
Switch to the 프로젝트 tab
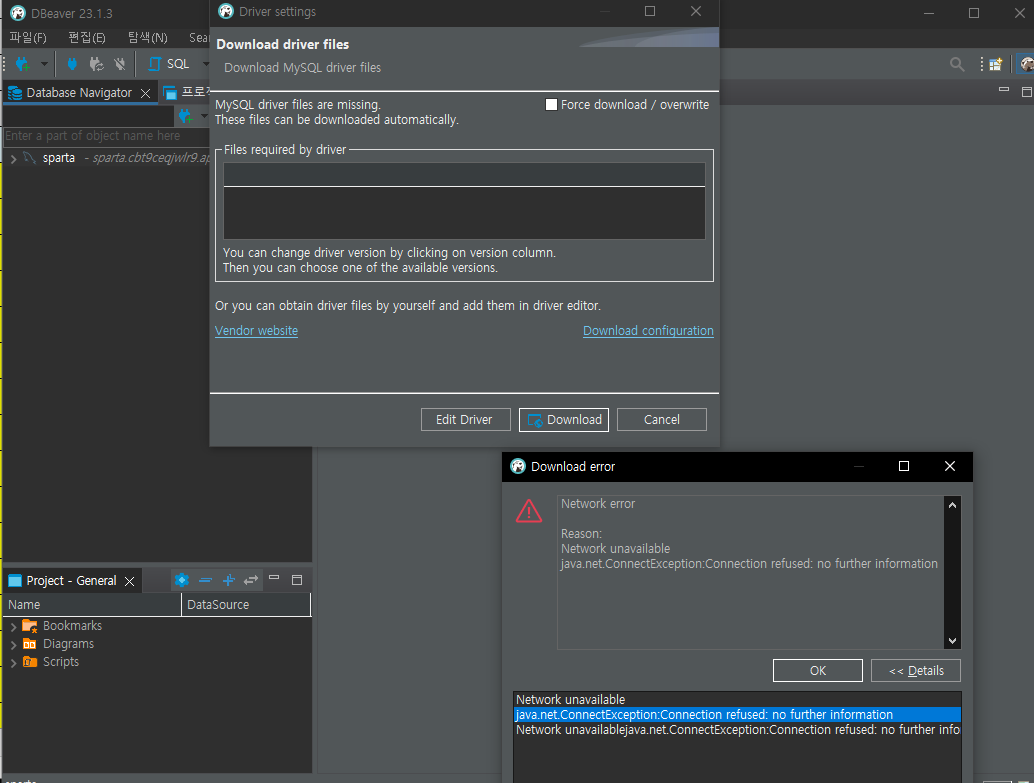[188, 93]
